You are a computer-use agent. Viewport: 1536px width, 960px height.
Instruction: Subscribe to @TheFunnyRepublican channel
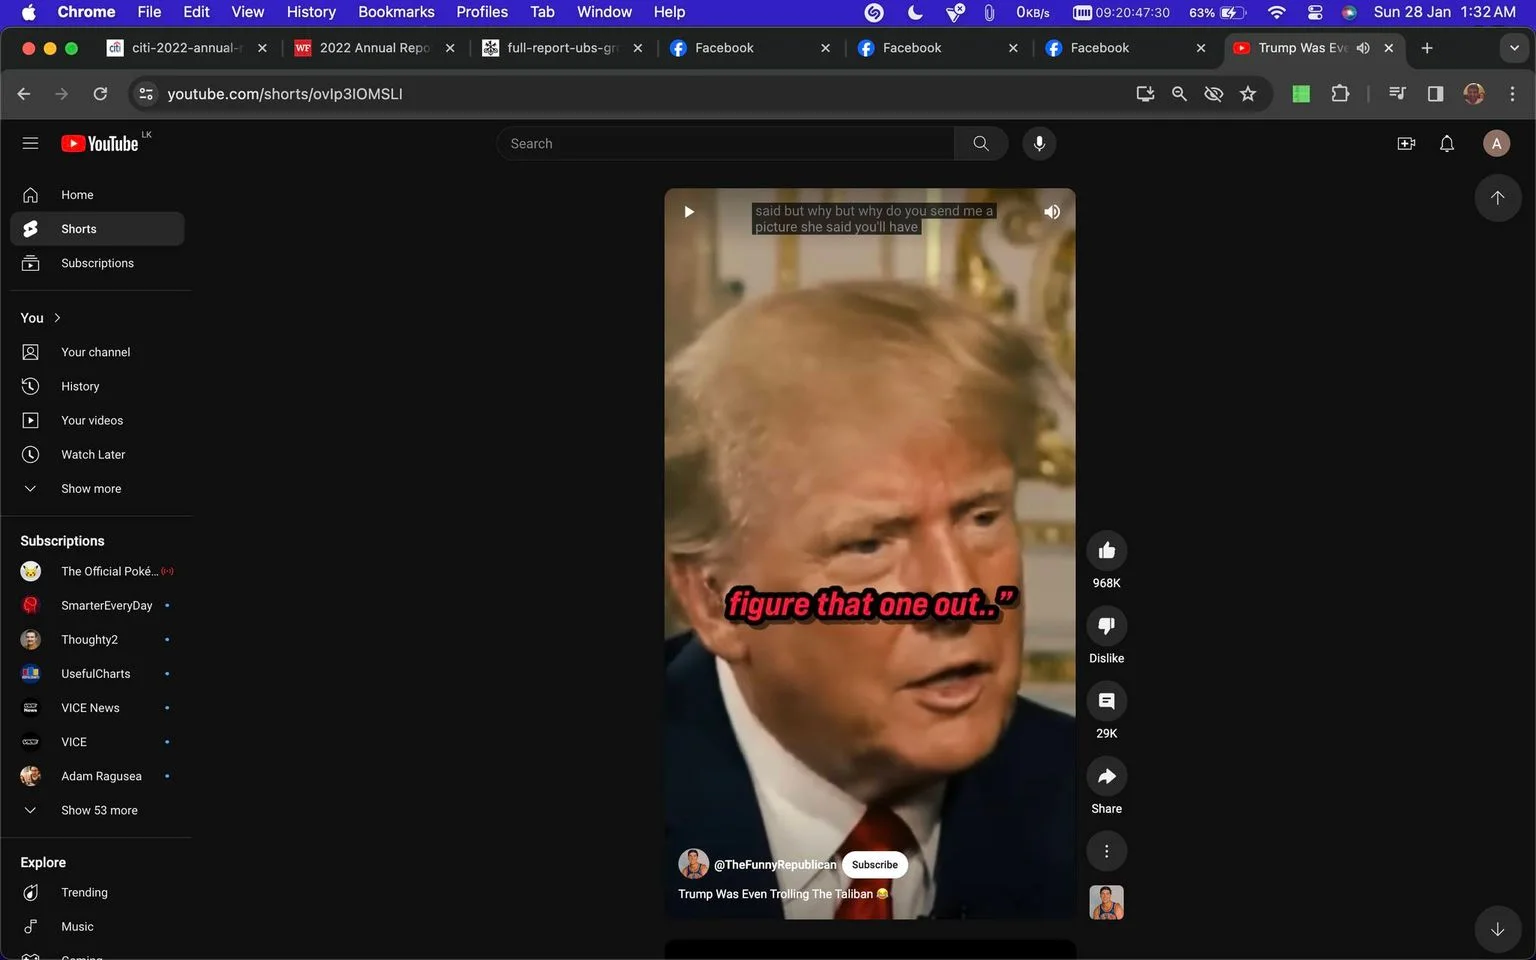coord(875,865)
